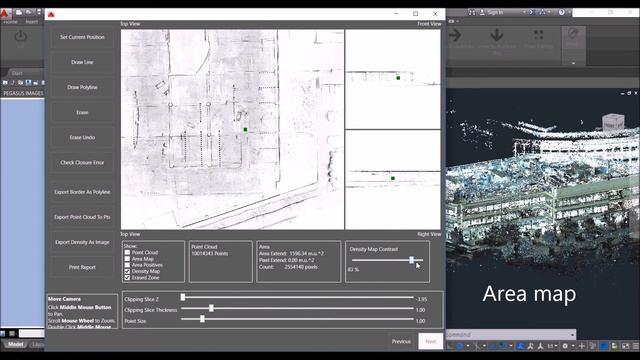The width and height of the screenshot is (640, 360).
Task: Enable the Area Map checkbox
Action: [127, 259]
